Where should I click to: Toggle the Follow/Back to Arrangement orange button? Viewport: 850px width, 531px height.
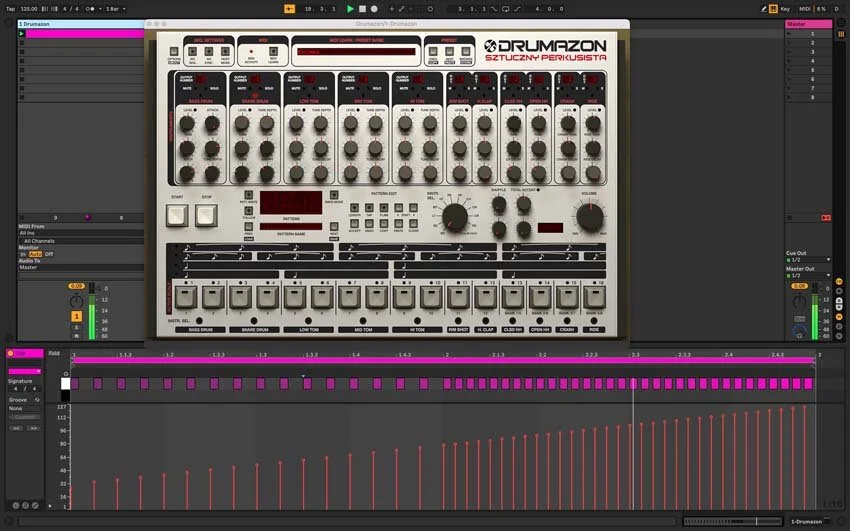click(x=289, y=9)
